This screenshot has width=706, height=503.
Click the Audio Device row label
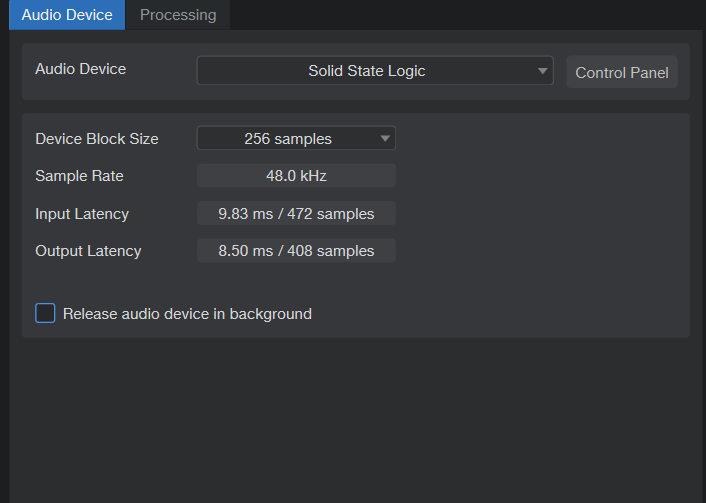pos(81,69)
